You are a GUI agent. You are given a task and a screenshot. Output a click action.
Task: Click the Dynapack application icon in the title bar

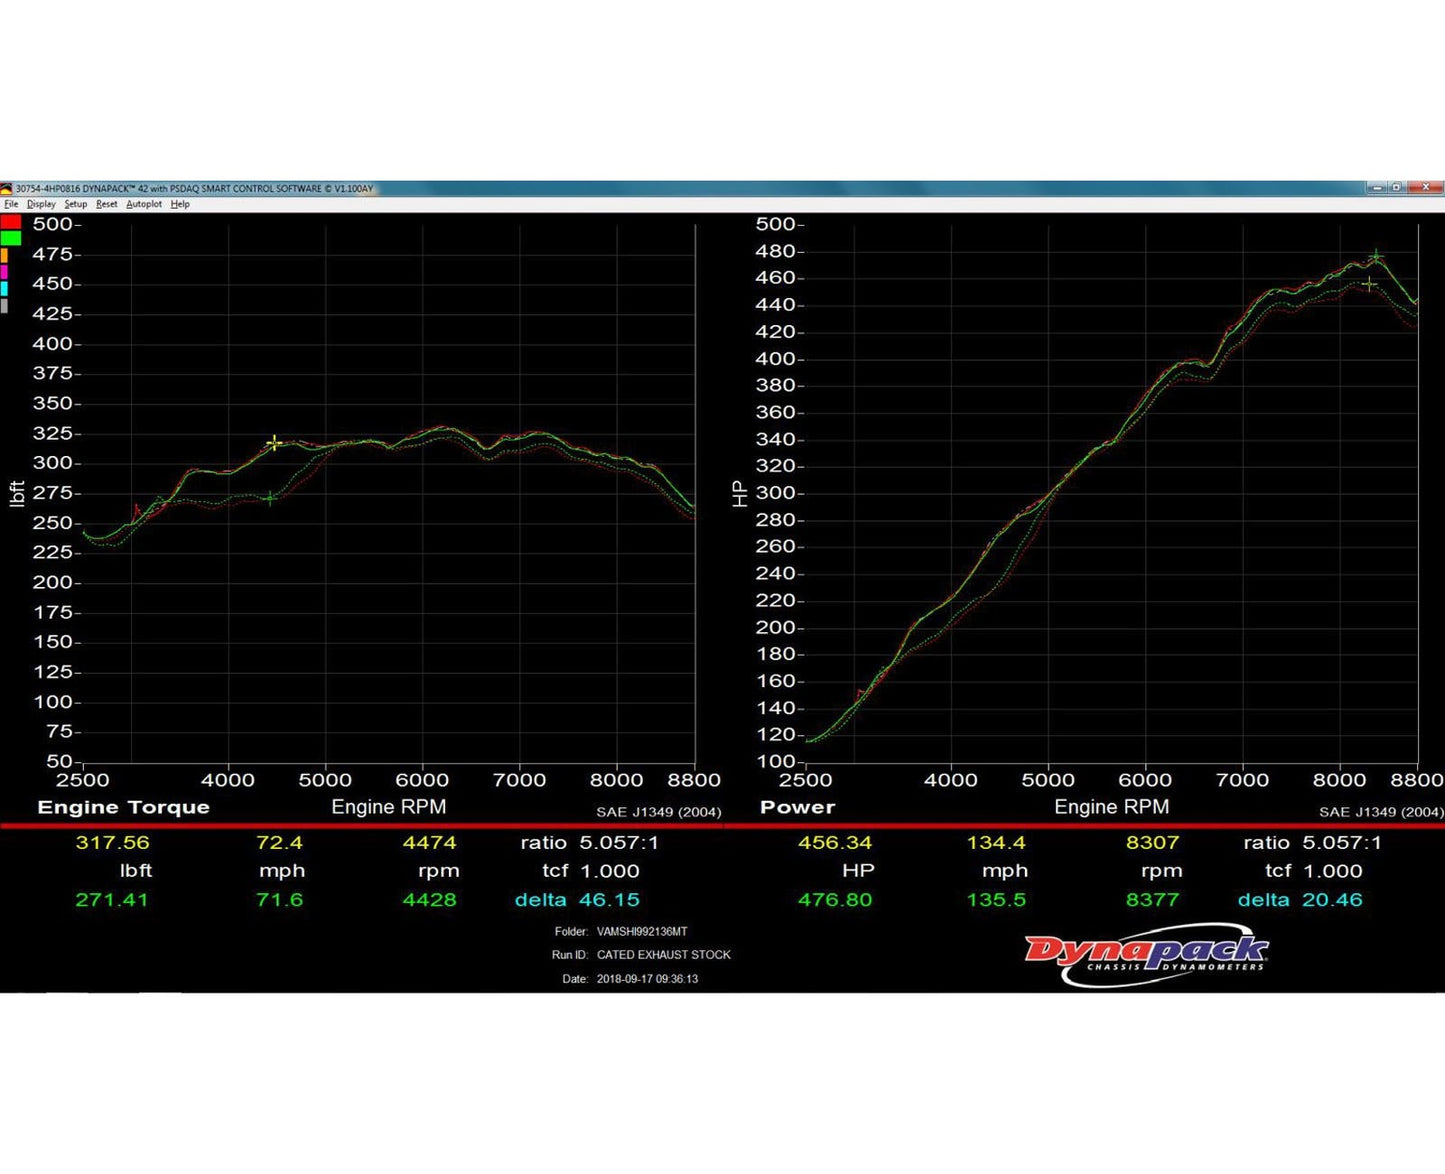click(8, 187)
